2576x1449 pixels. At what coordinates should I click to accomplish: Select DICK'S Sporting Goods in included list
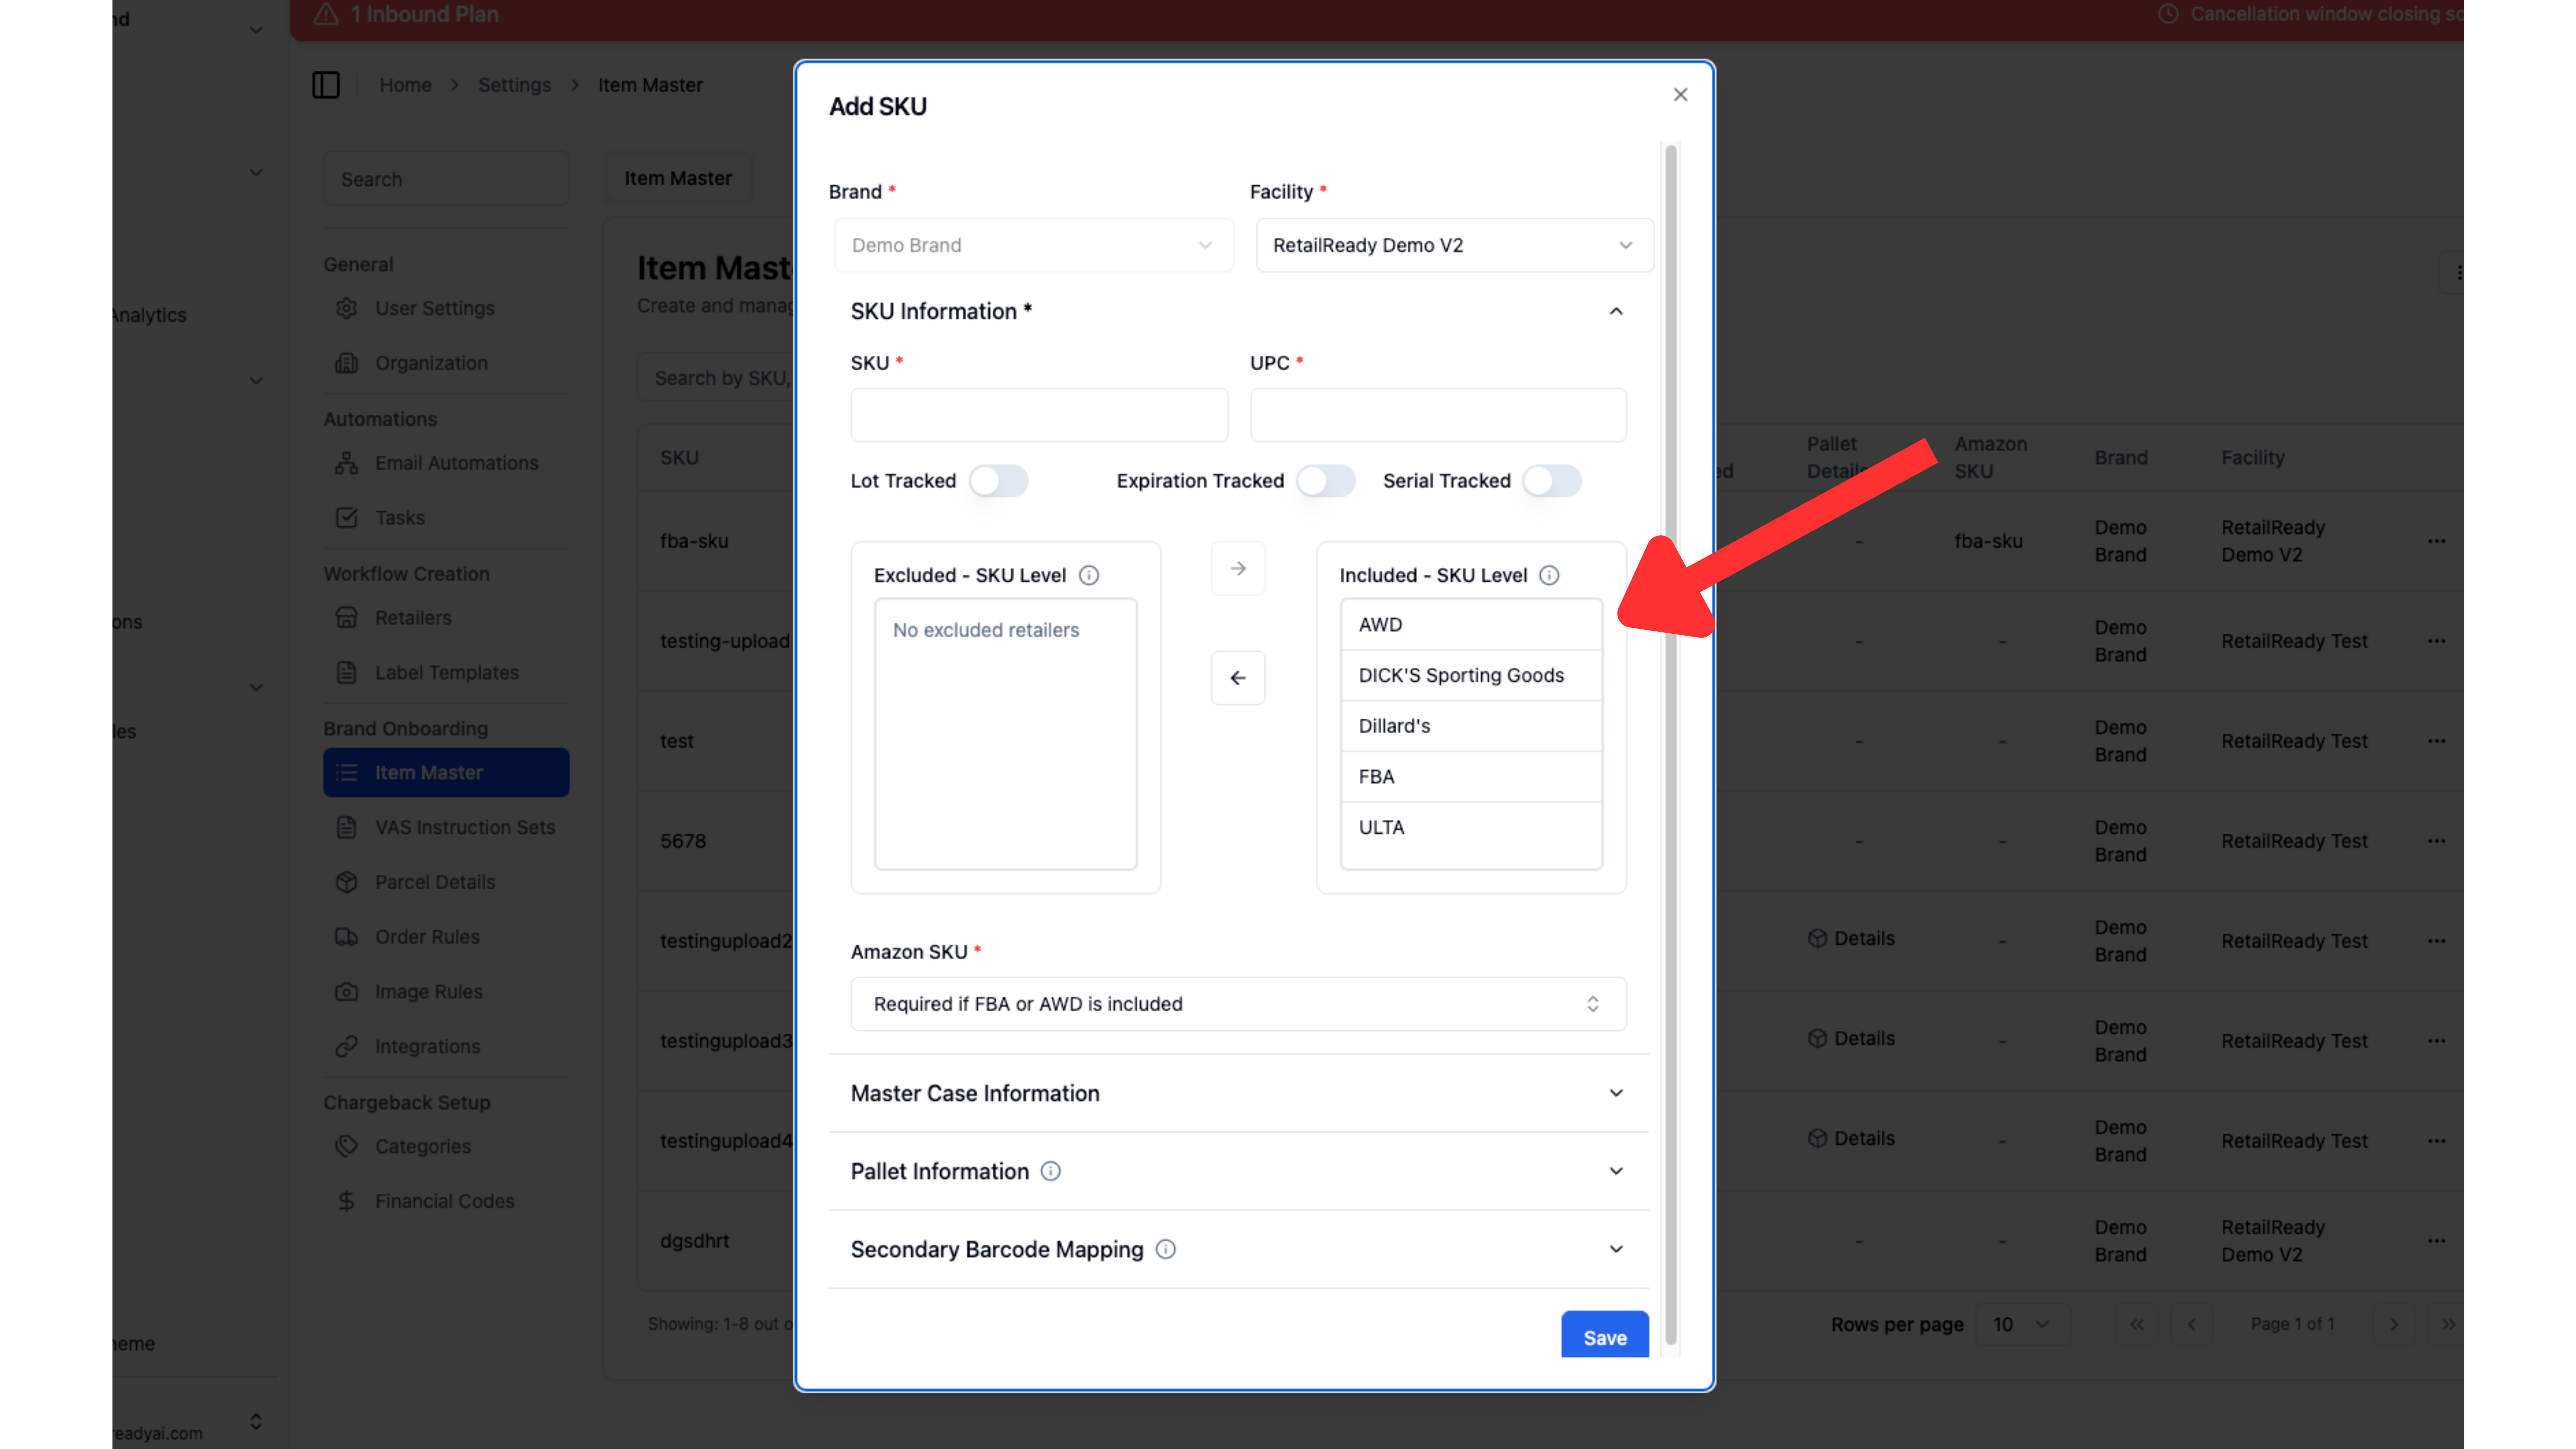click(1471, 675)
